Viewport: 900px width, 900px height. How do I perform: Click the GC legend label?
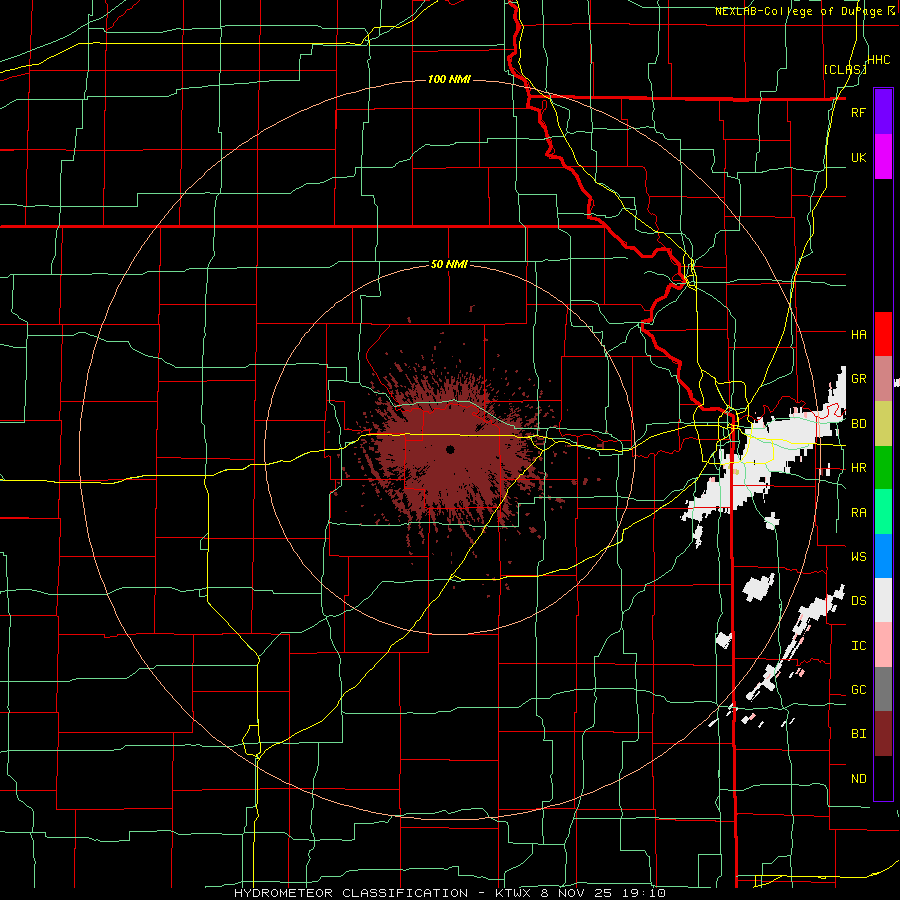[x=858, y=690]
